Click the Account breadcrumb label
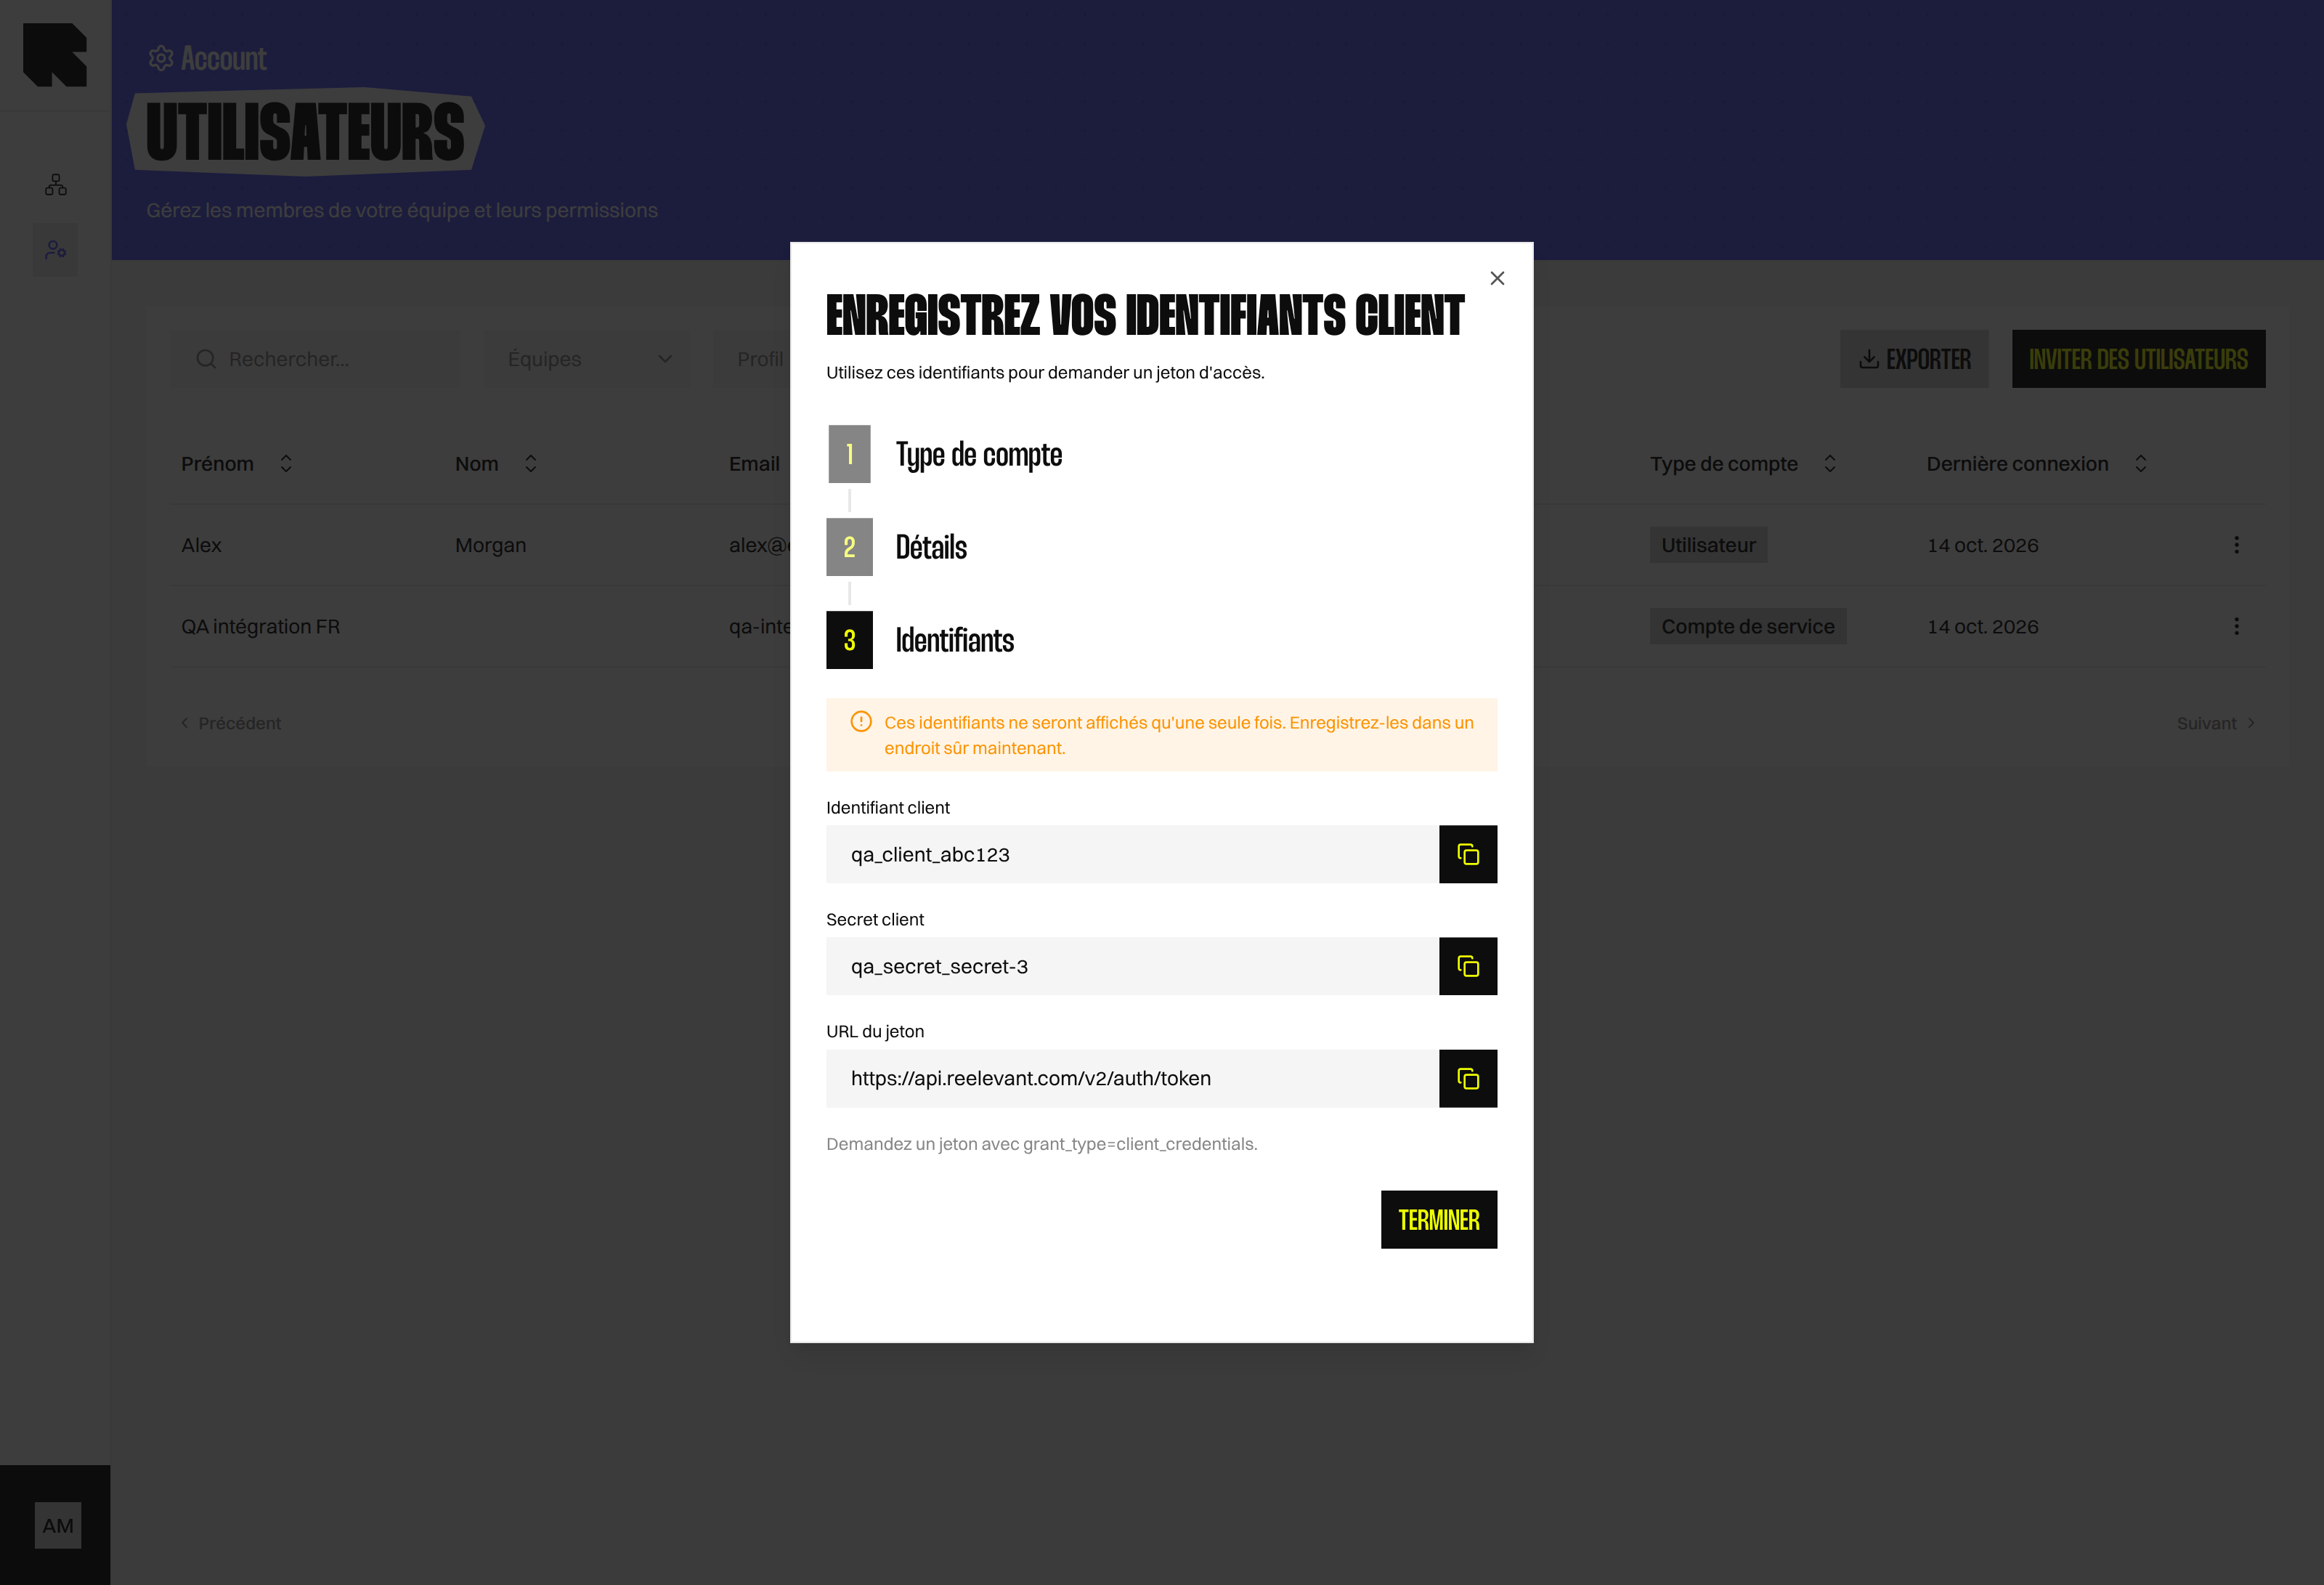Image resolution: width=2324 pixels, height=1585 pixels. coord(223,58)
